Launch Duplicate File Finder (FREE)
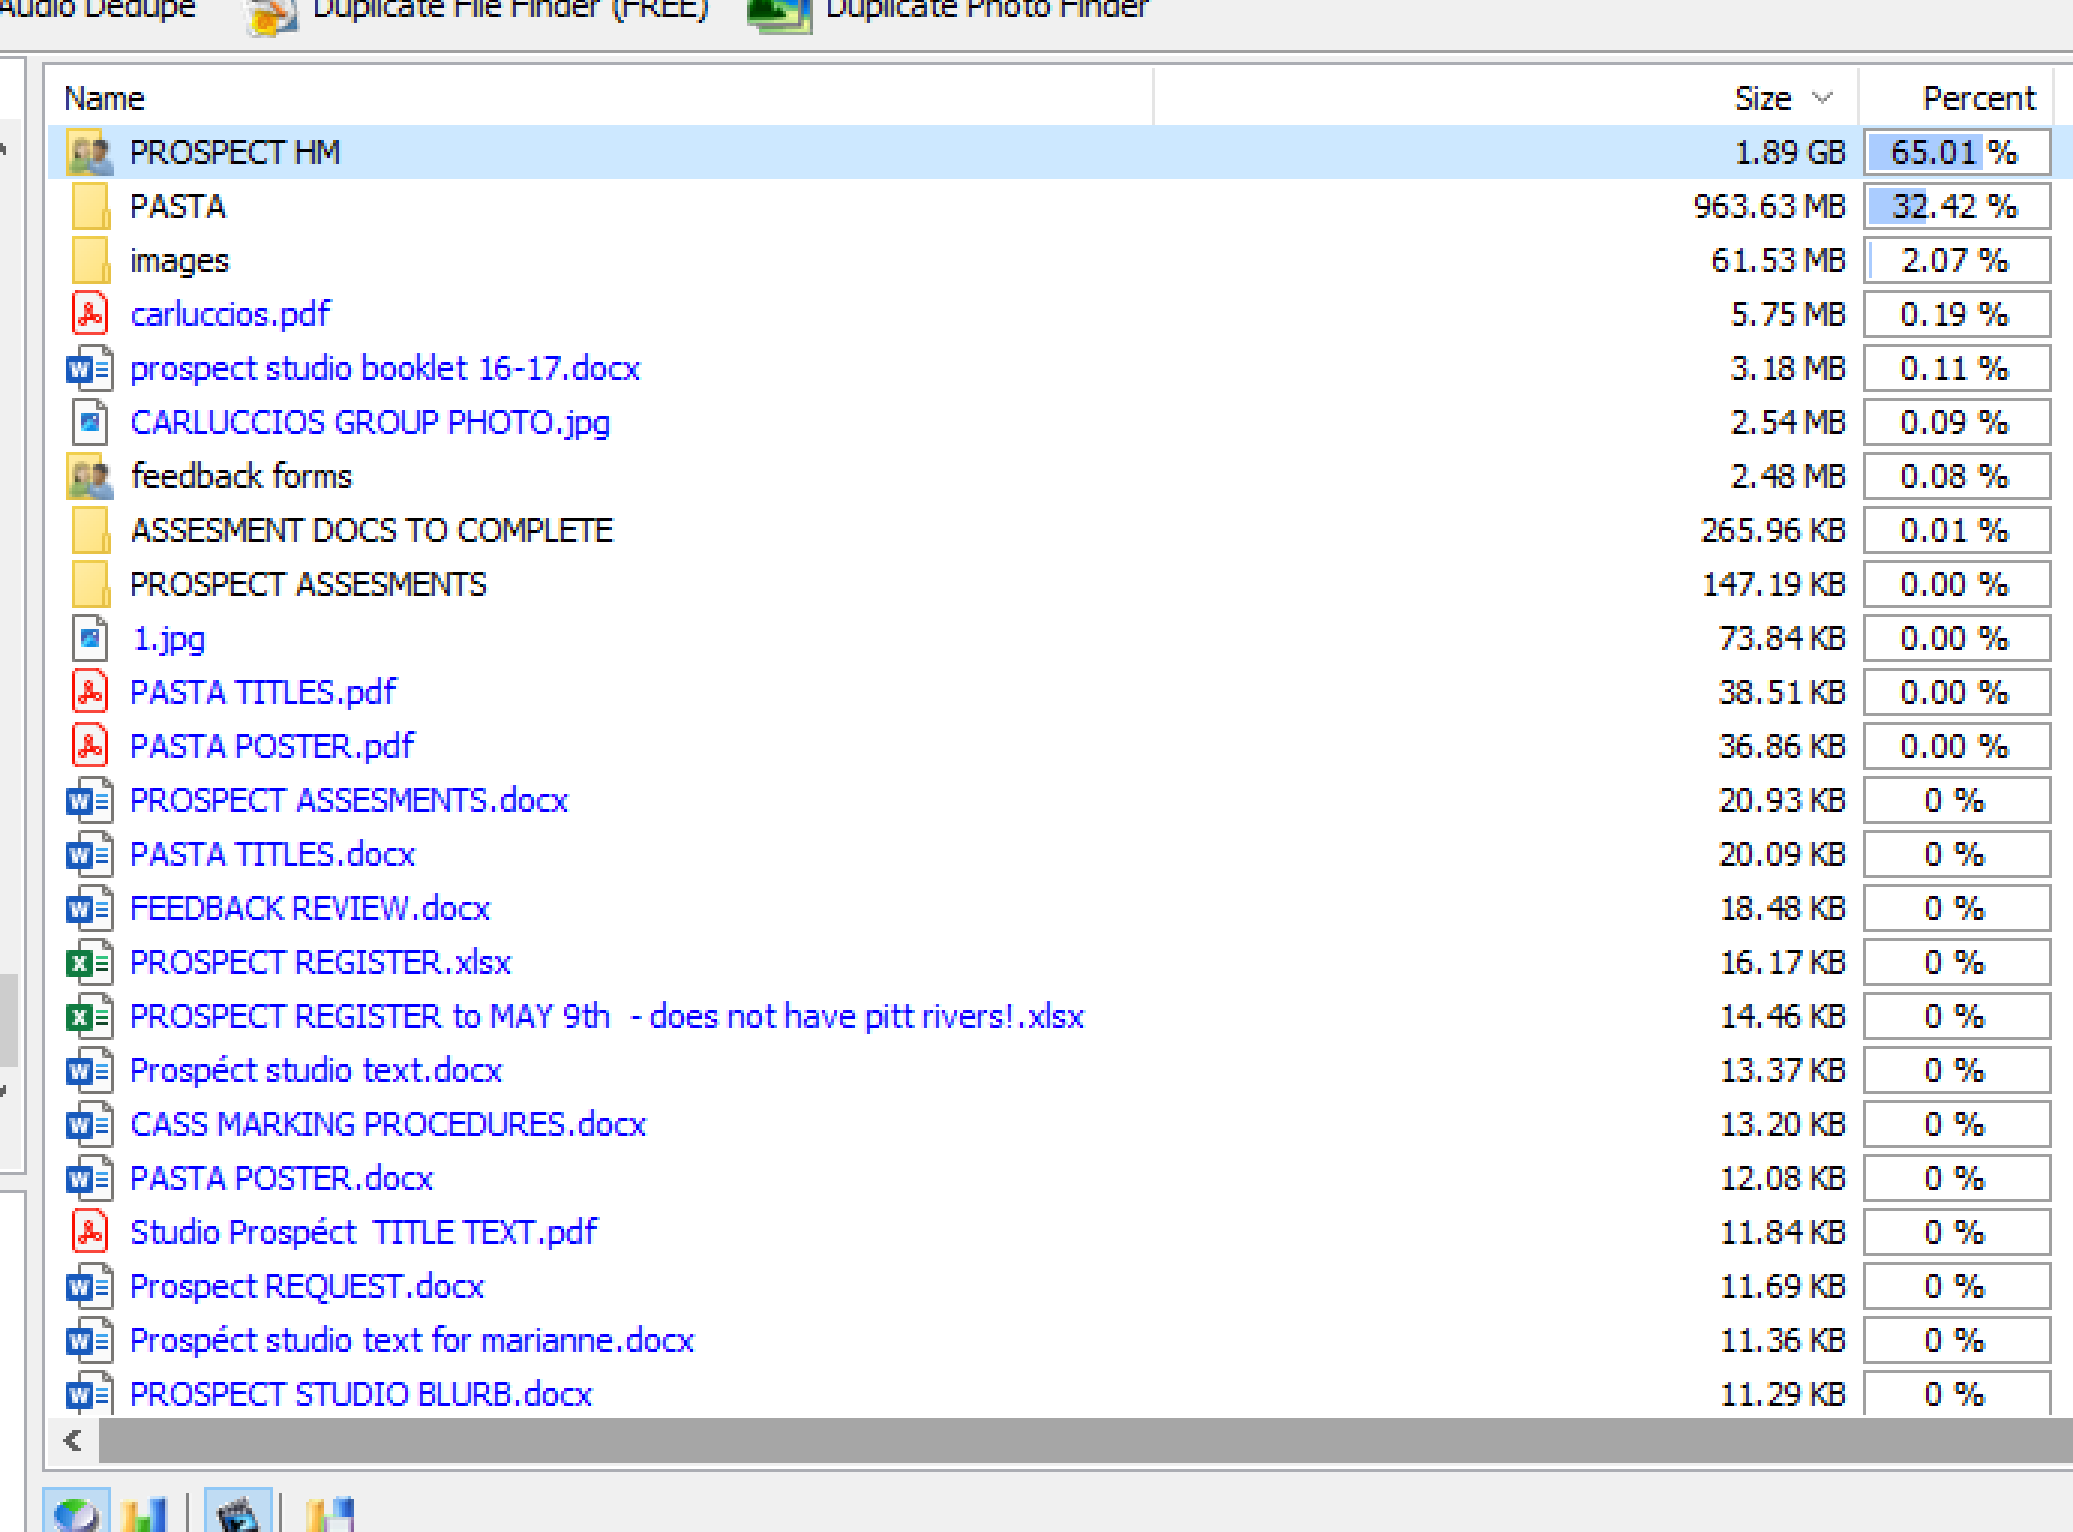 509,10
